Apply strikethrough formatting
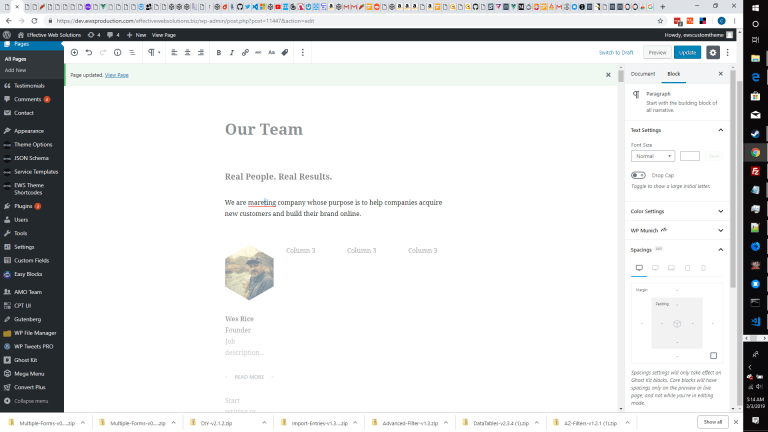The width and height of the screenshot is (768, 432). pos(258,52)
